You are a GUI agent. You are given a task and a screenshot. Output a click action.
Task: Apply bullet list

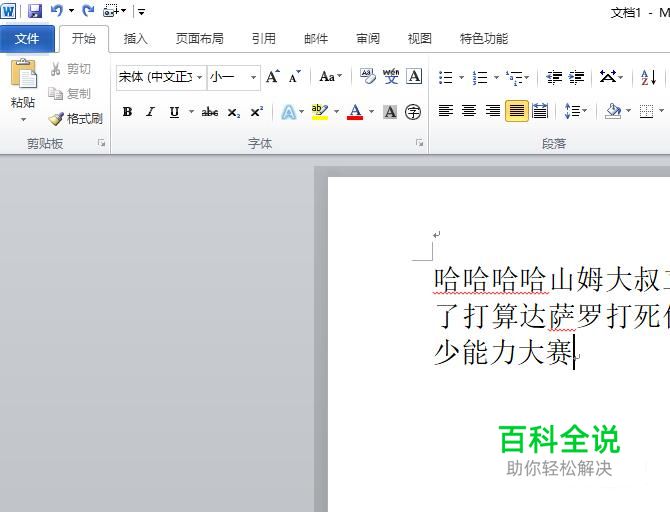point(446,77)
